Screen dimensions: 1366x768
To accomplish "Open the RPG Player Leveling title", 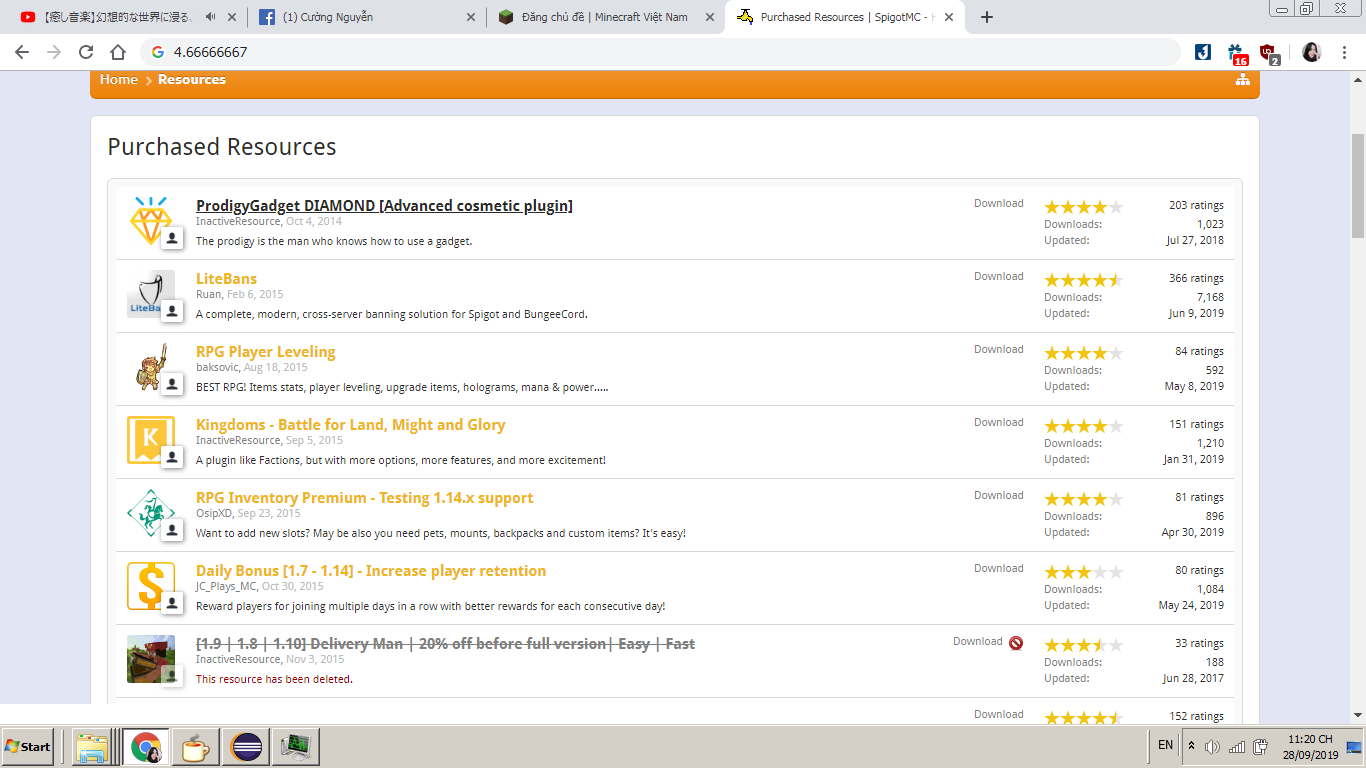I will click(266, 352).
